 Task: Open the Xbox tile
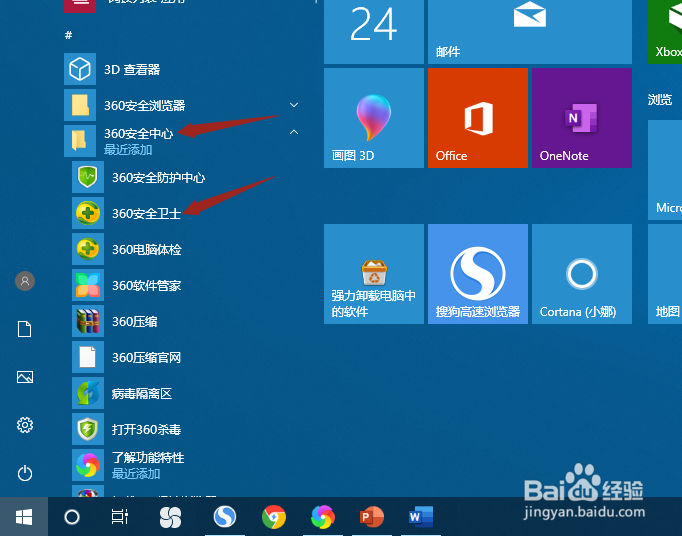coord(665,32)
